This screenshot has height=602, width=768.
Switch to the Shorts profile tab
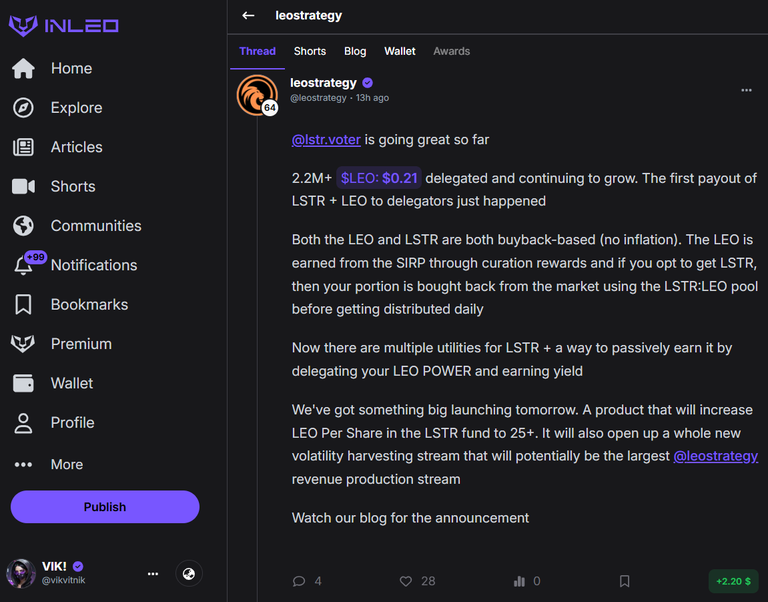(x=310, y=51)
